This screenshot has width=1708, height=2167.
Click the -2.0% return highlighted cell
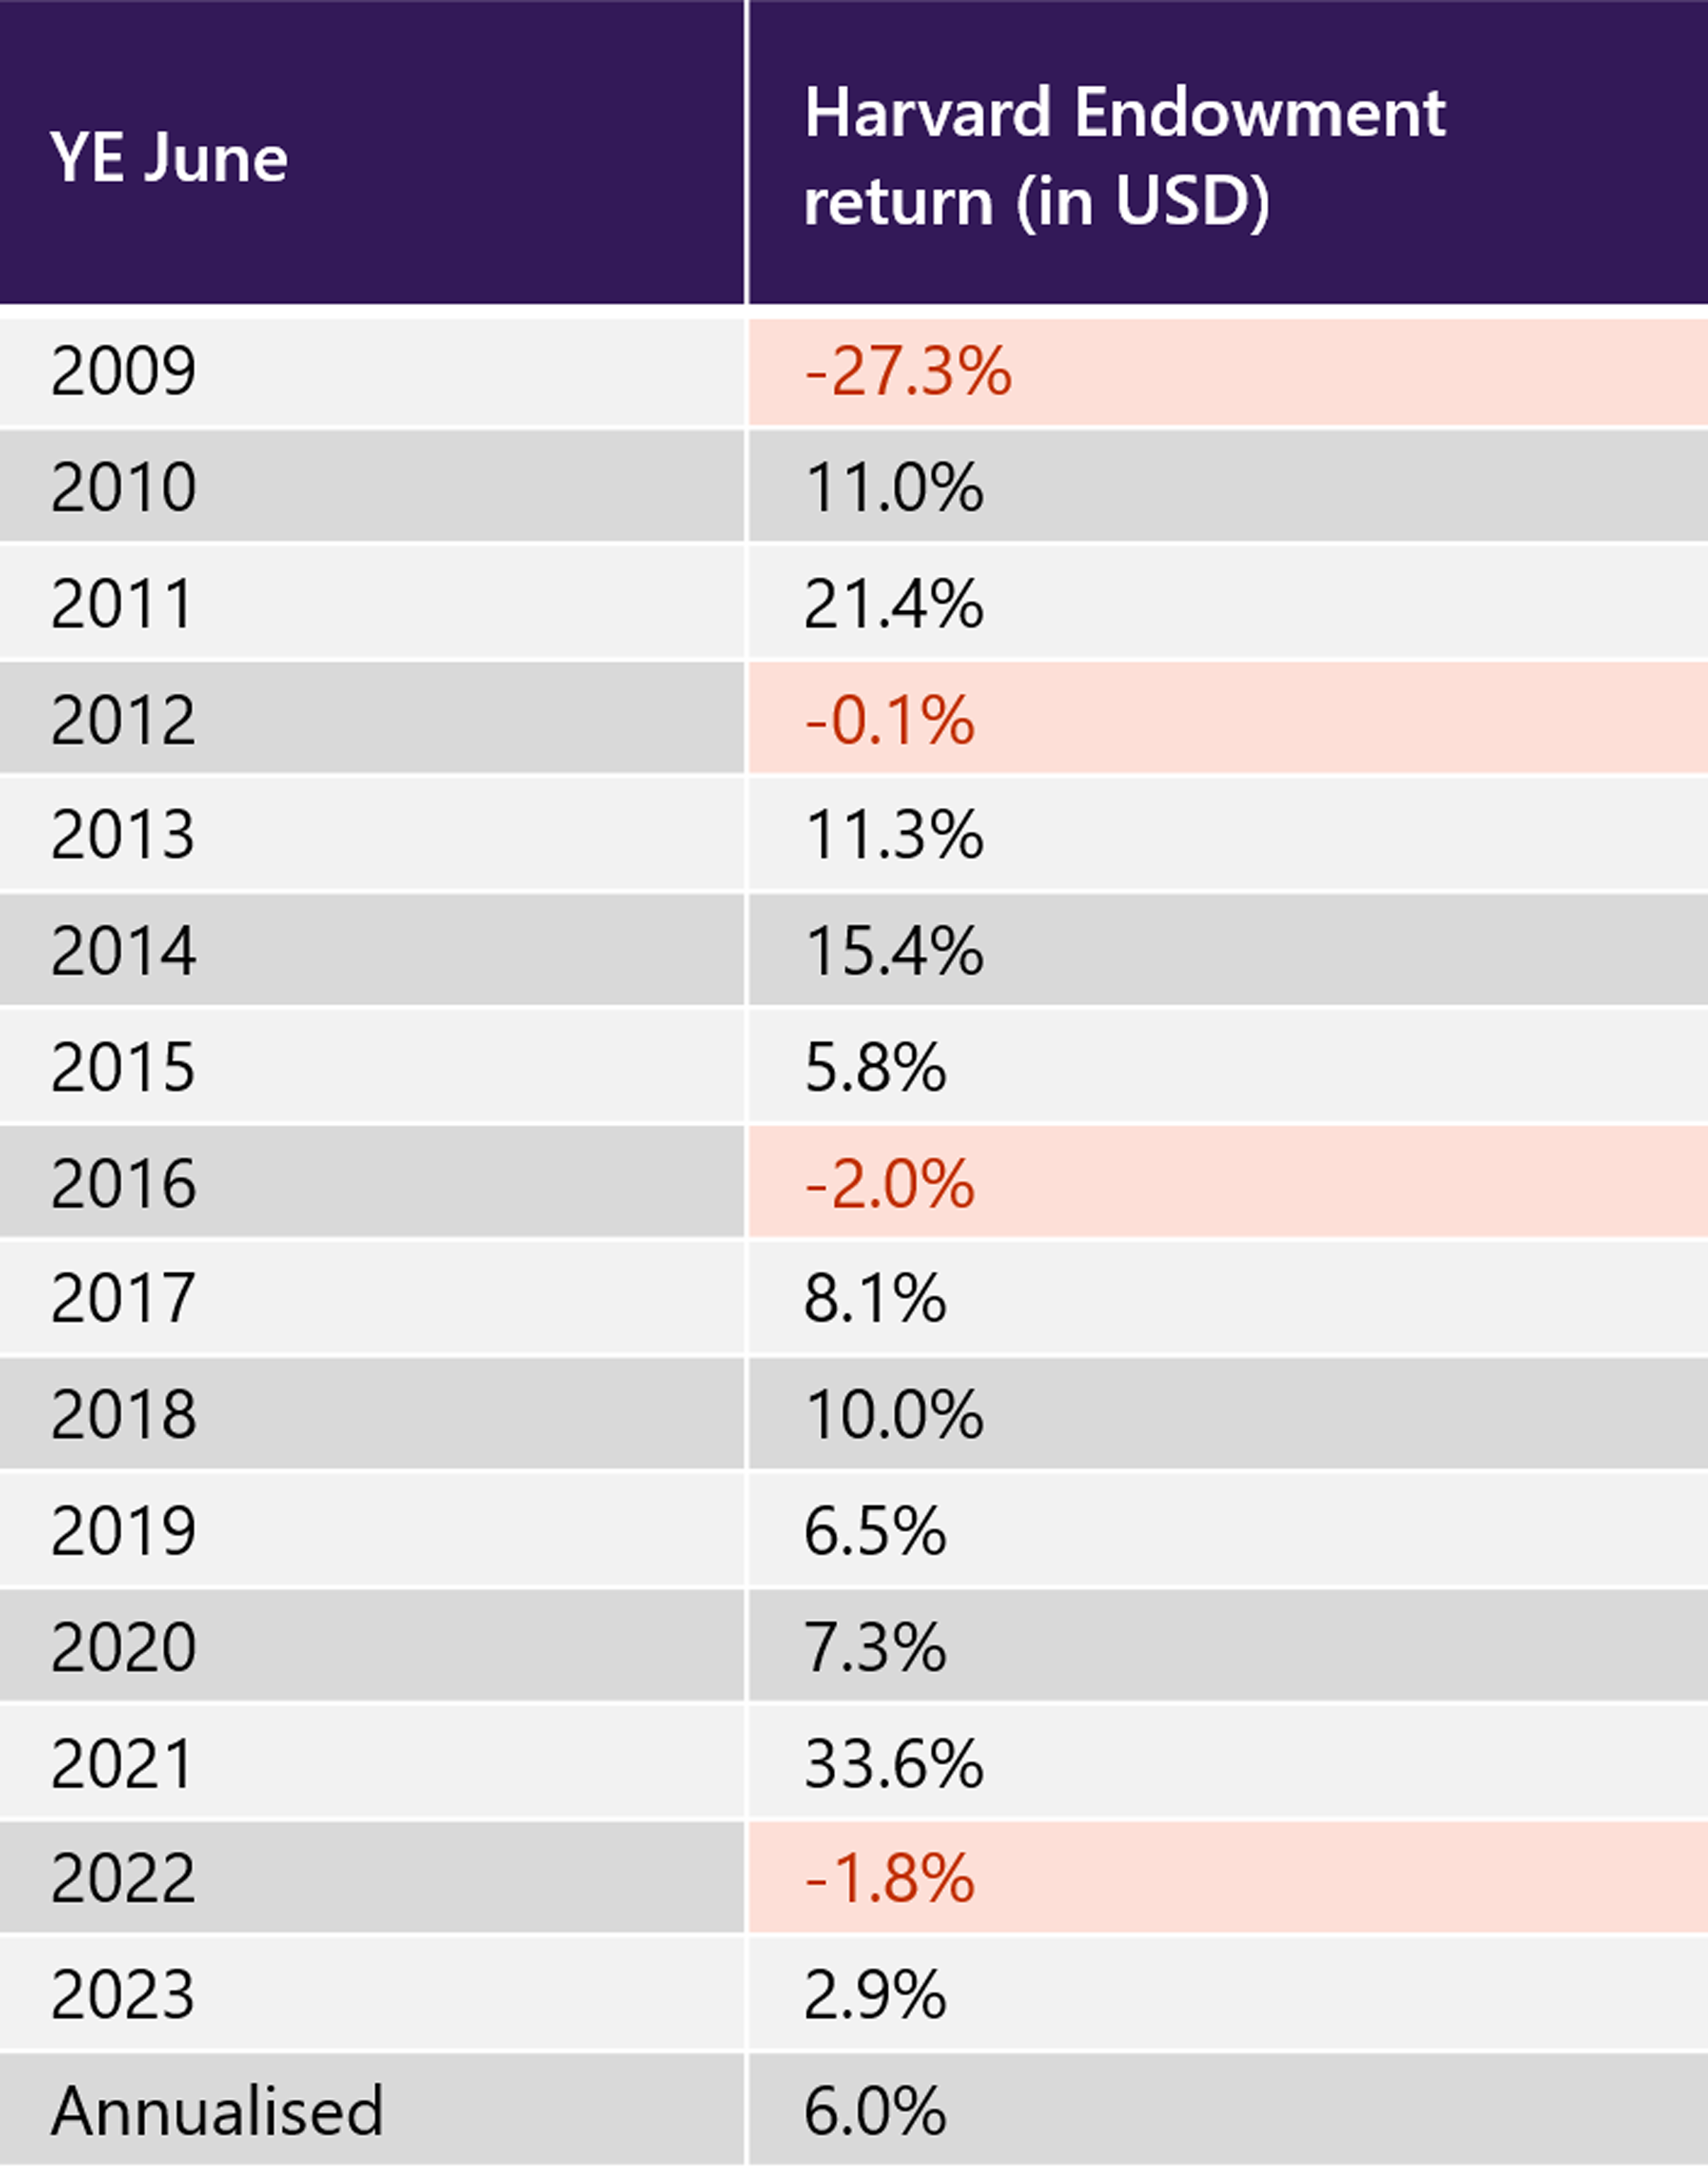pyautogui.click(x=889, y=1183)
